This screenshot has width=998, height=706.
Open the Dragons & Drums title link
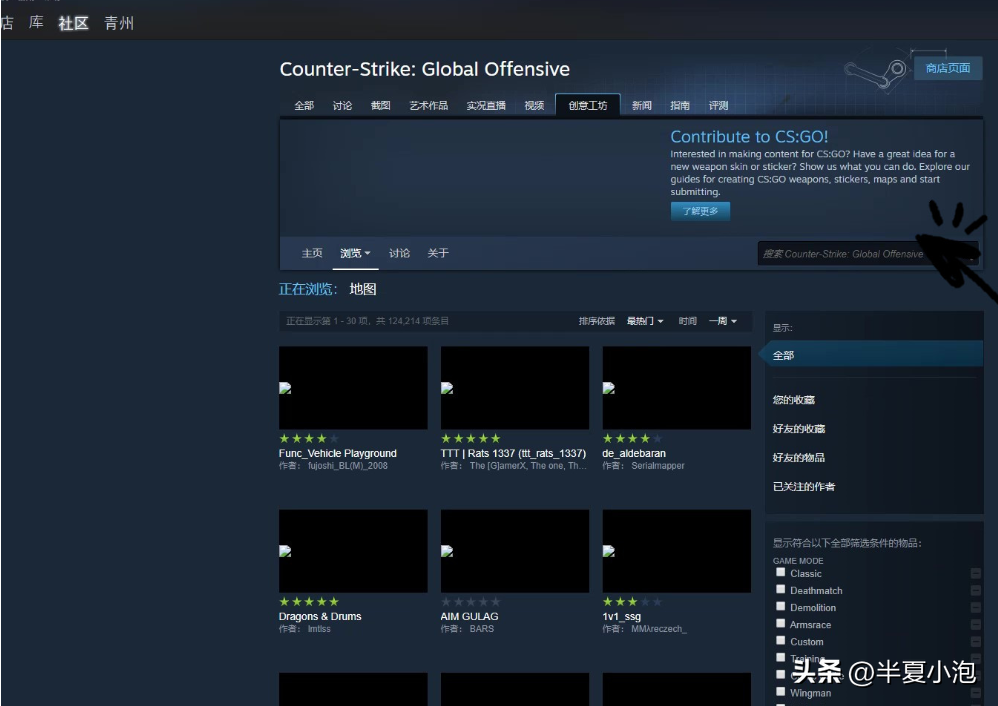(x=320, y=616)
